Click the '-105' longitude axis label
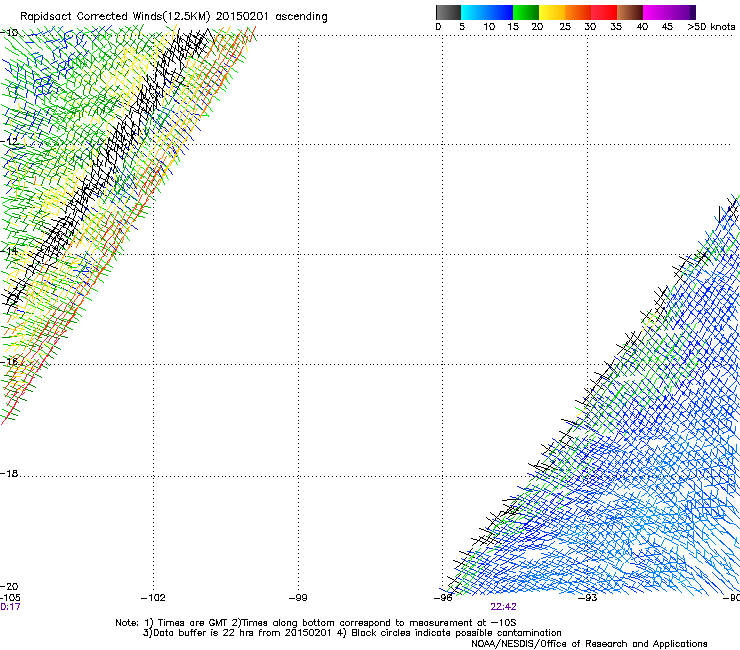The width and height of the screenshot is (740, 650). click(x=10, y=598)
